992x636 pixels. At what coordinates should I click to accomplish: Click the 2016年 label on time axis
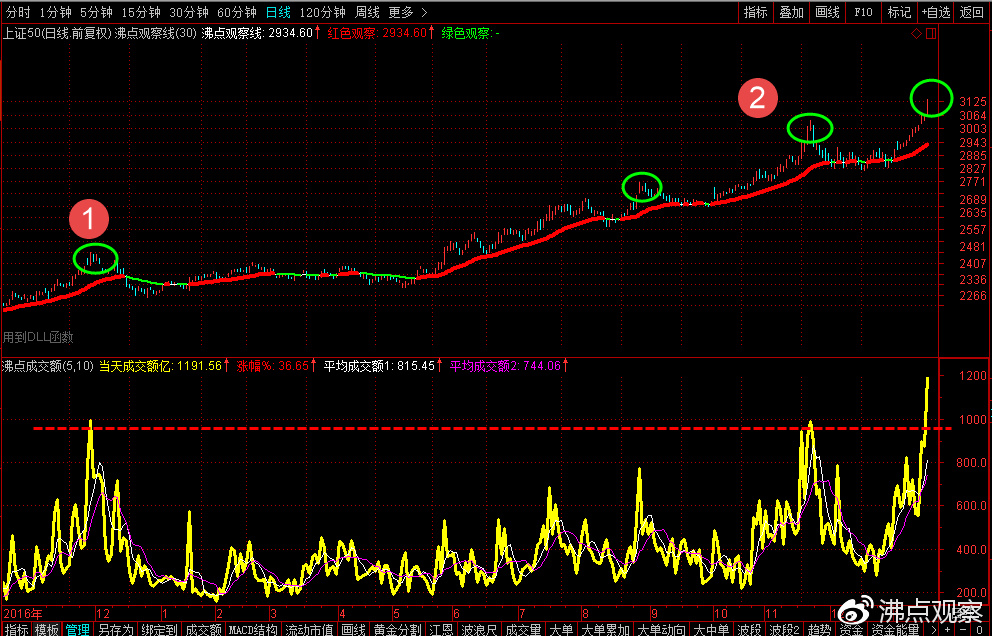[23, 614]
